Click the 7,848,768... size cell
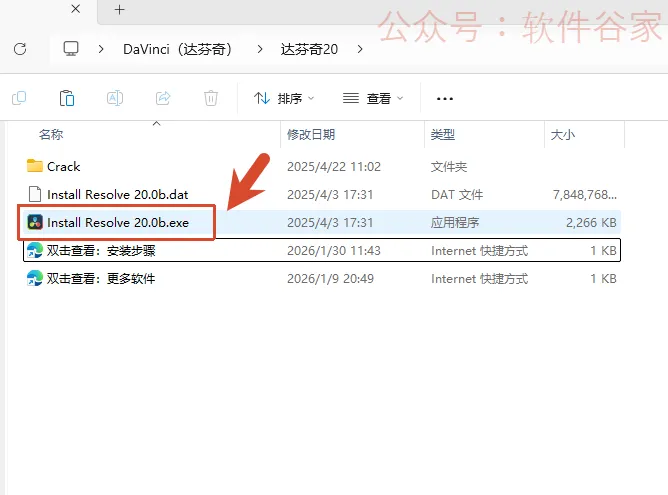 (x=584, y=195)
